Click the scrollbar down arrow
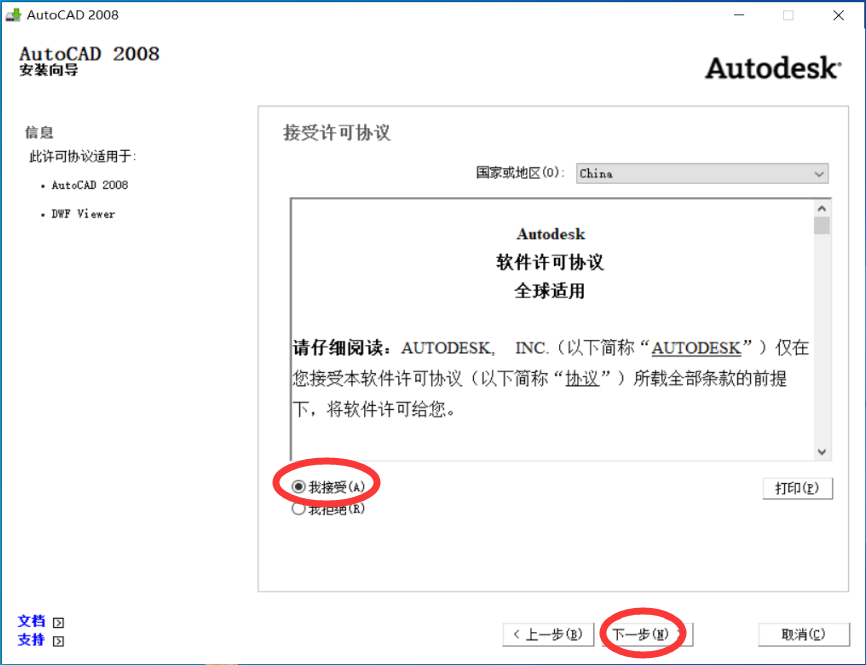 (x=820, y=450)
